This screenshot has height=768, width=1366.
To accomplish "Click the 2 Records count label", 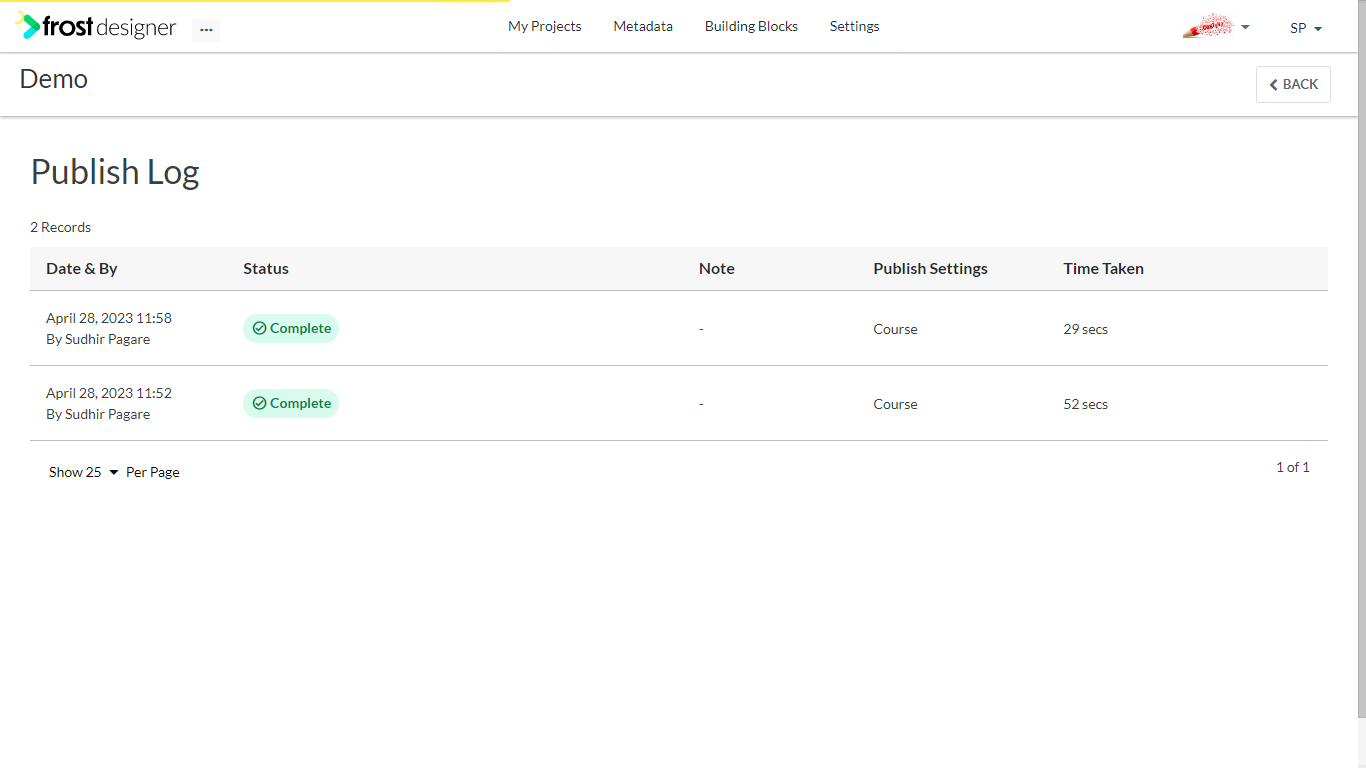I will [x=60, y=227].
